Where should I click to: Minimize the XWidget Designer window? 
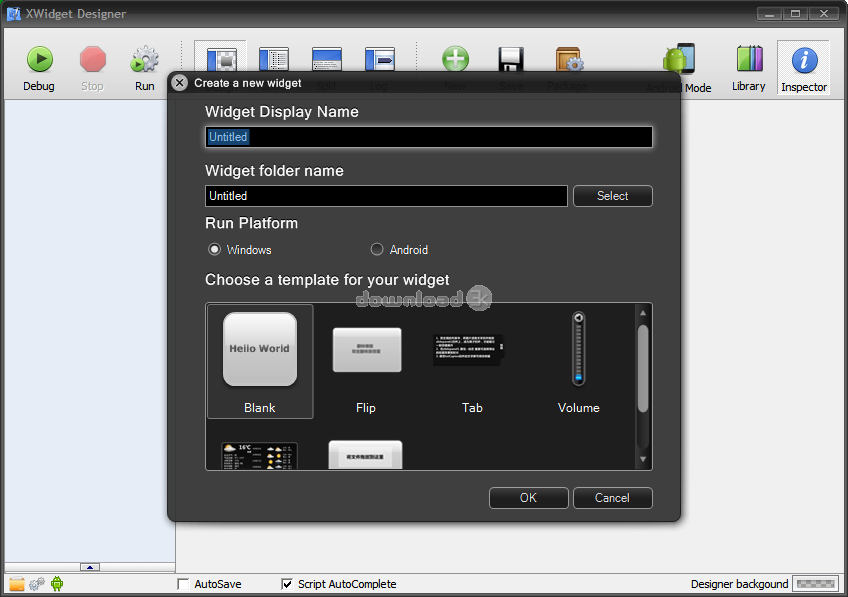pos(770,14)
